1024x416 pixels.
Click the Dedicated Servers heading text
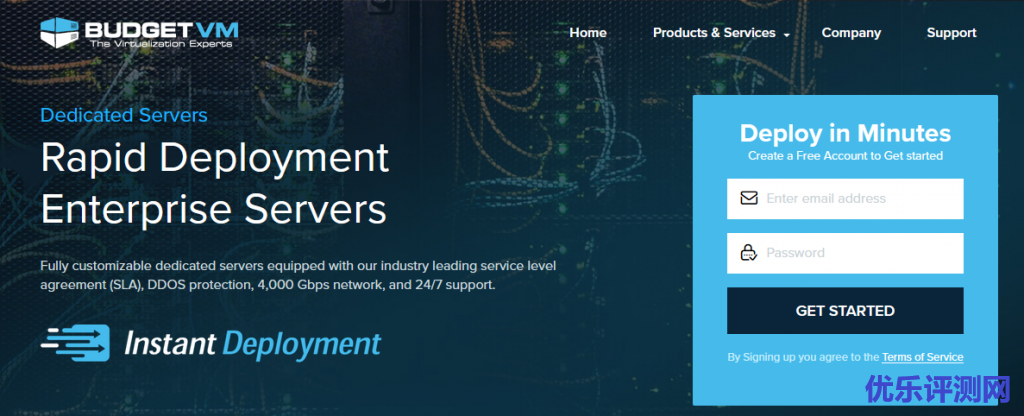(124, 116)
